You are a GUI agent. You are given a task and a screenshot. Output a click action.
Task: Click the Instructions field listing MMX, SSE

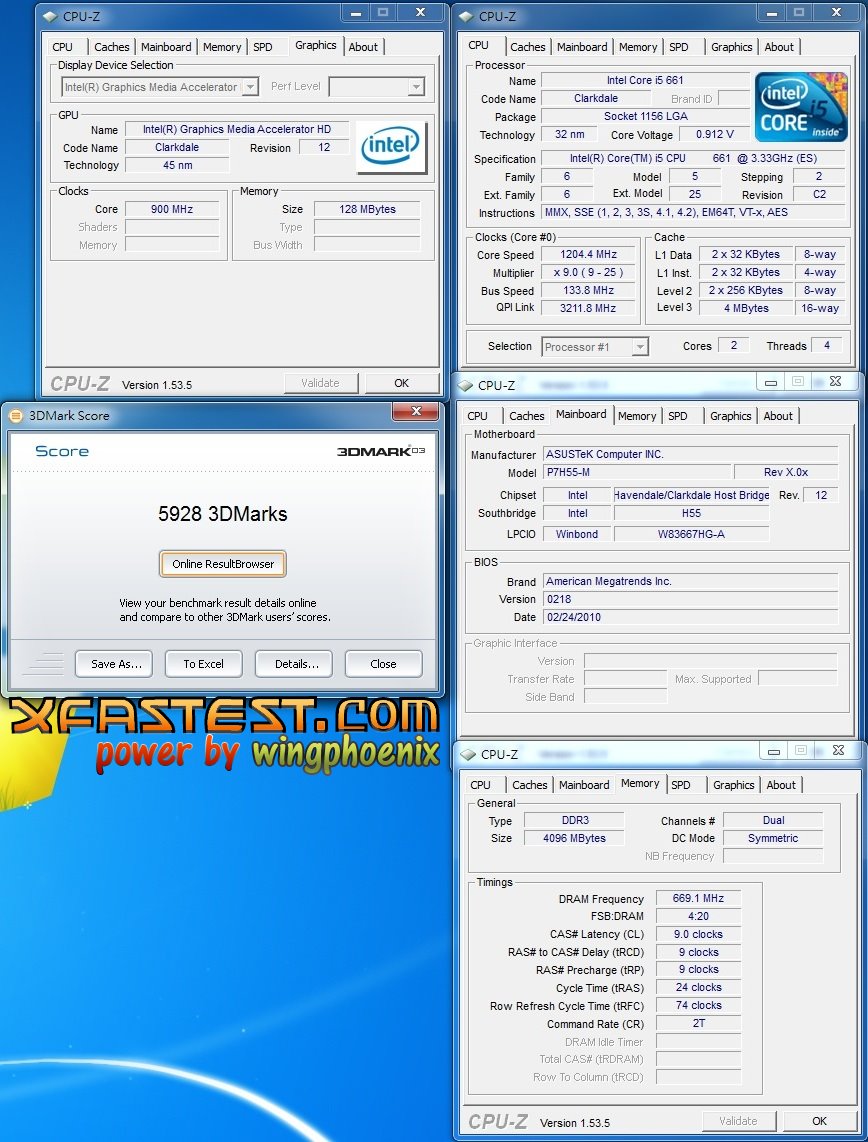tap(695, 213)
